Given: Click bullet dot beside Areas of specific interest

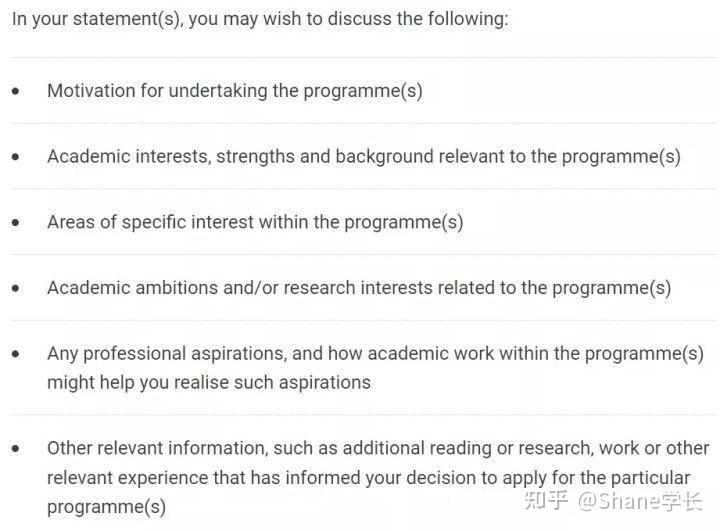Looking at the screenshot, I should [x=16, y=222].
